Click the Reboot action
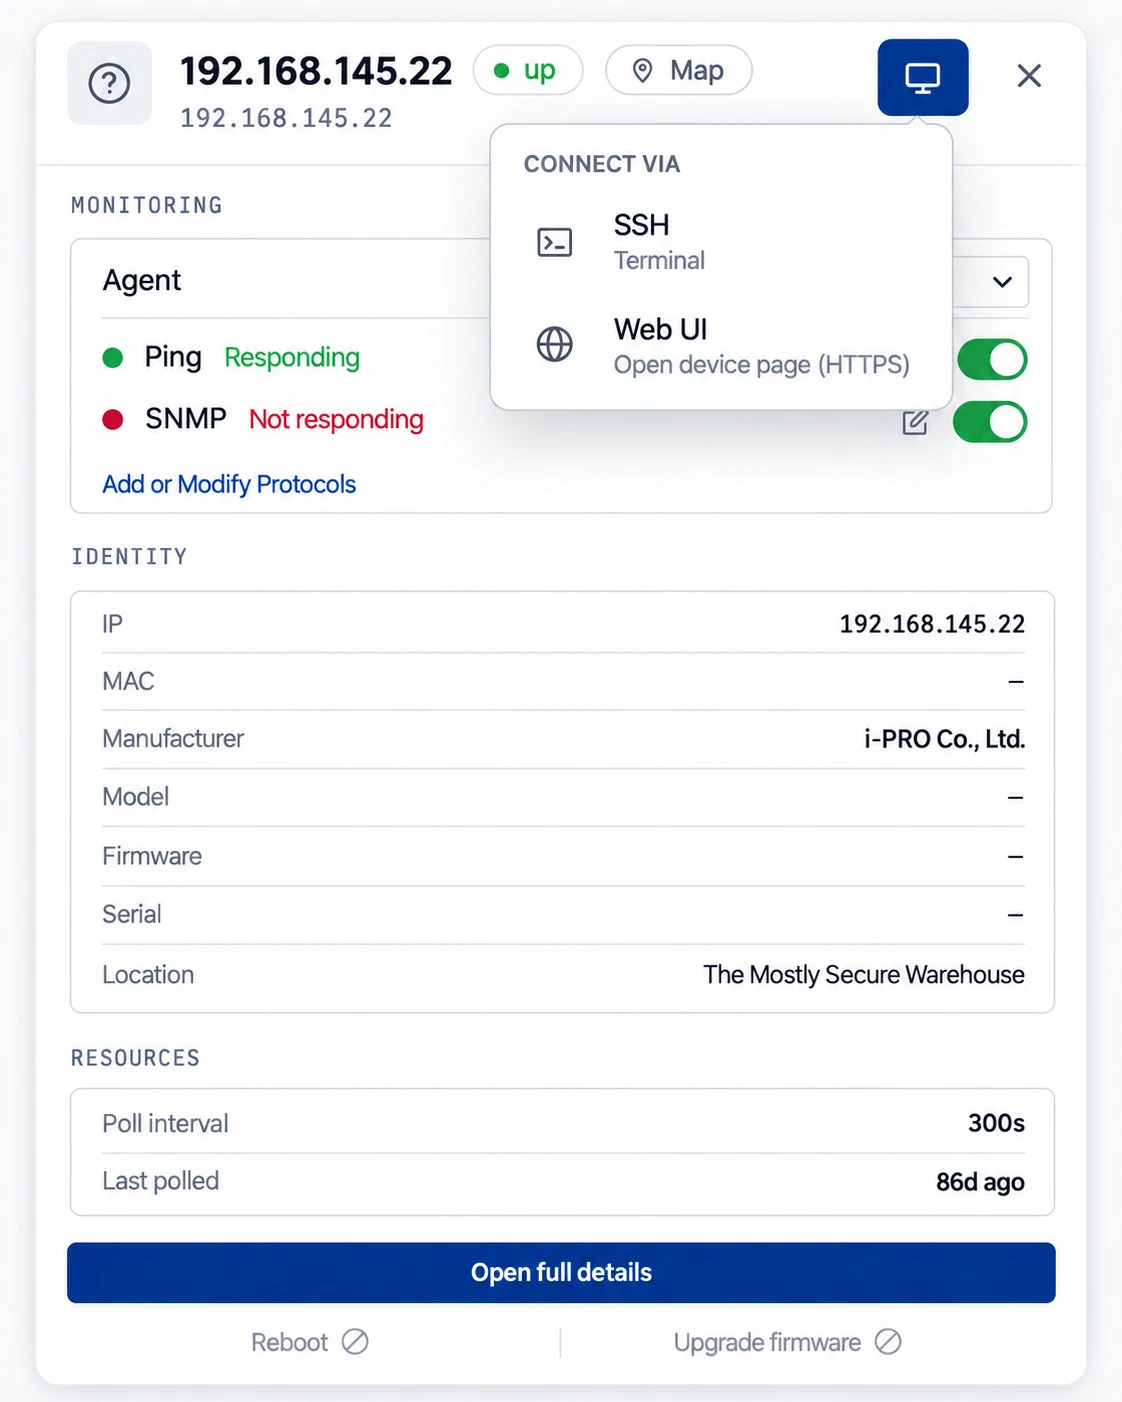The image size is (1122, 1402). point(309,1342)
